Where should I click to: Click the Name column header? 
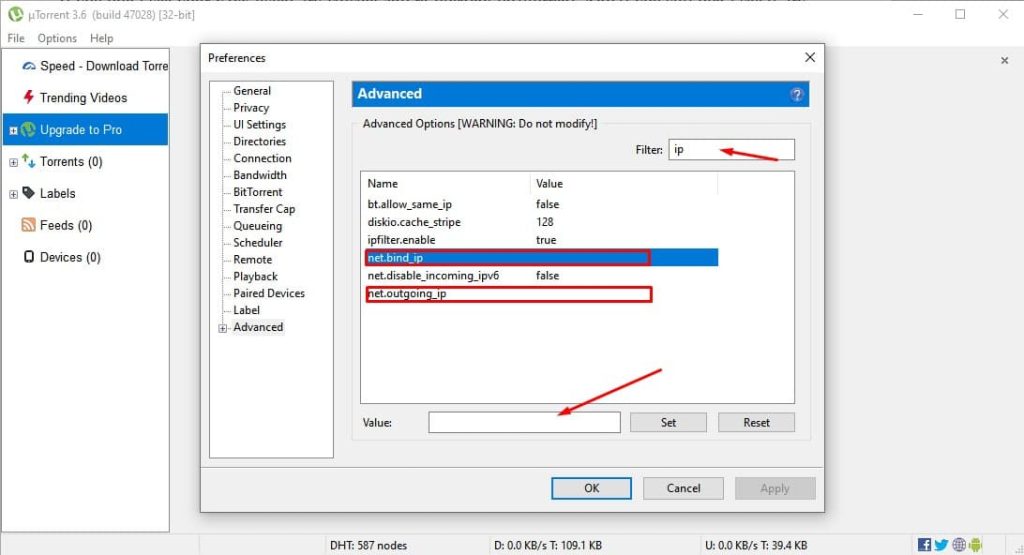tap(445, 183)
